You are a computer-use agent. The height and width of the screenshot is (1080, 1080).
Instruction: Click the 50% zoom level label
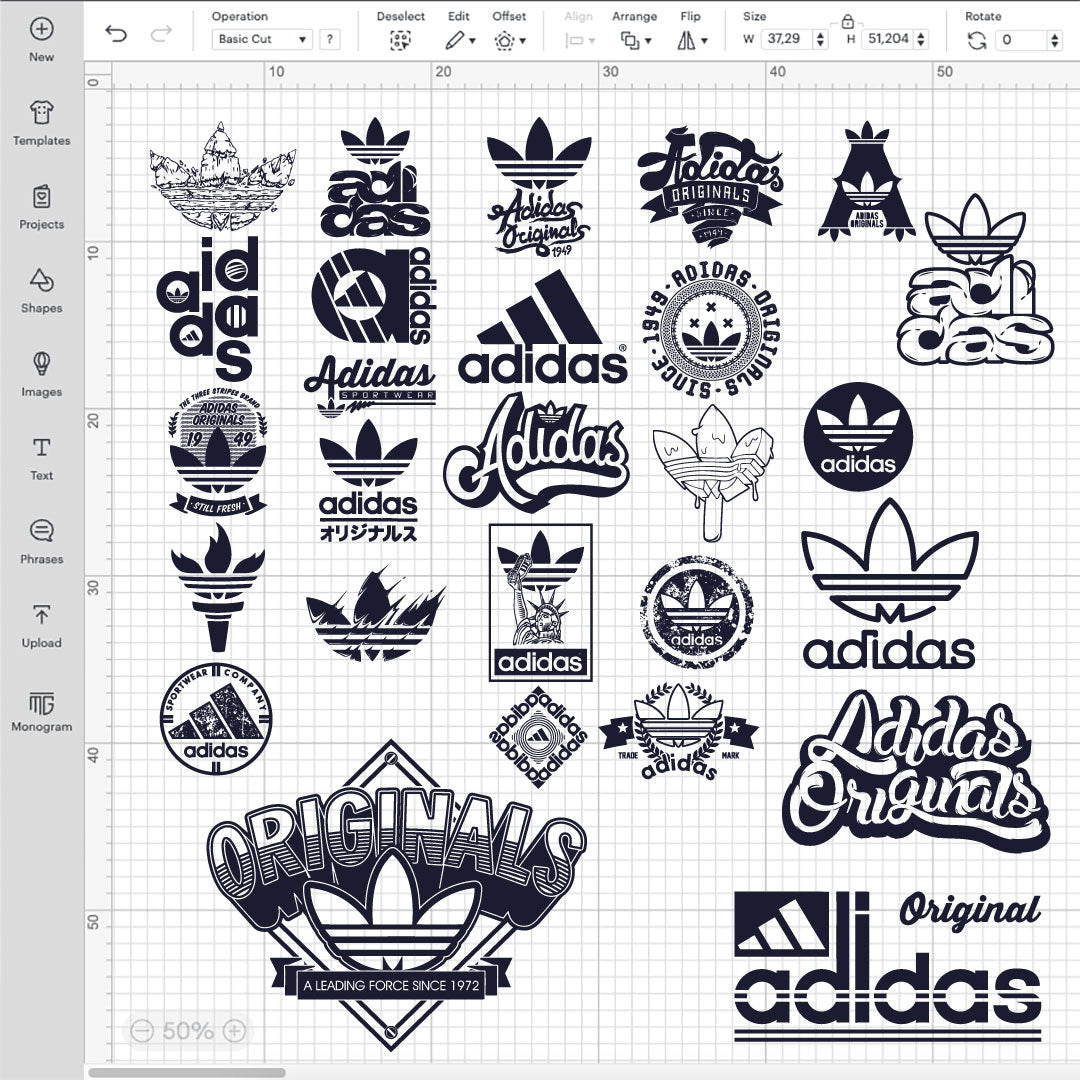coord(188,1030)
